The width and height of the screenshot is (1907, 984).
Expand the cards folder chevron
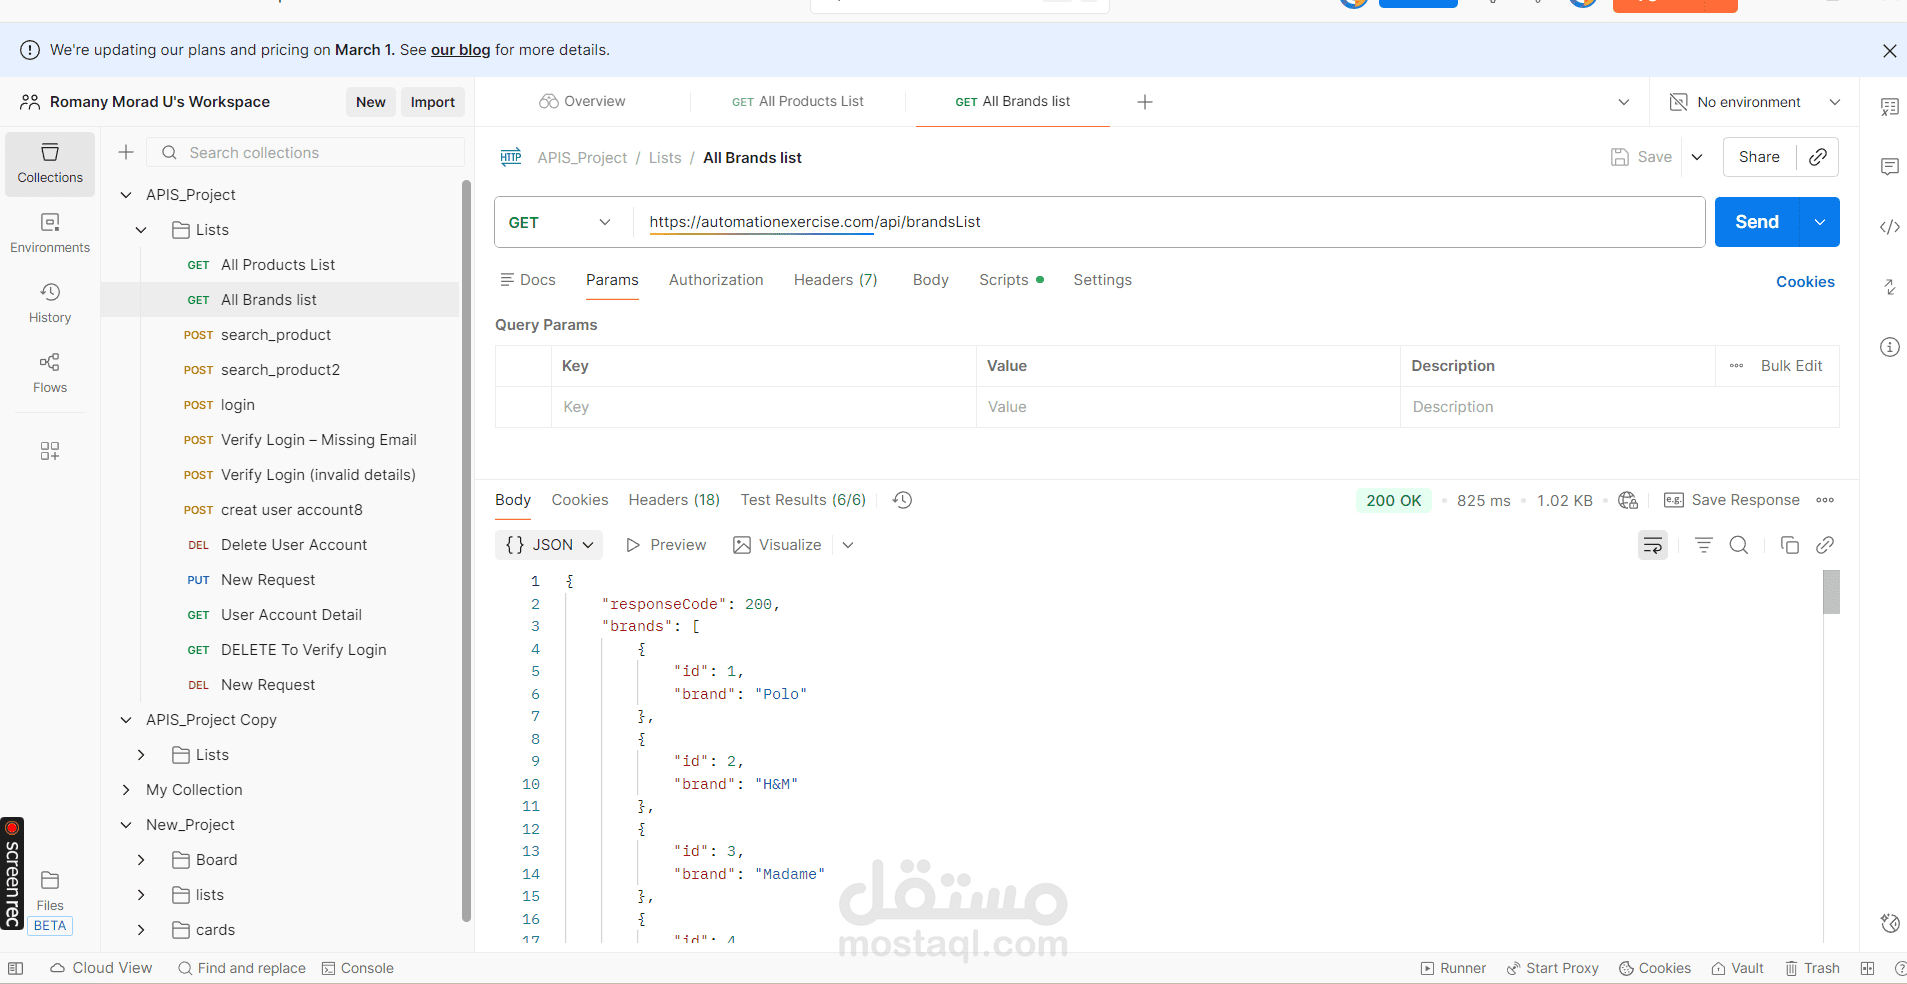tap(141, 930)
